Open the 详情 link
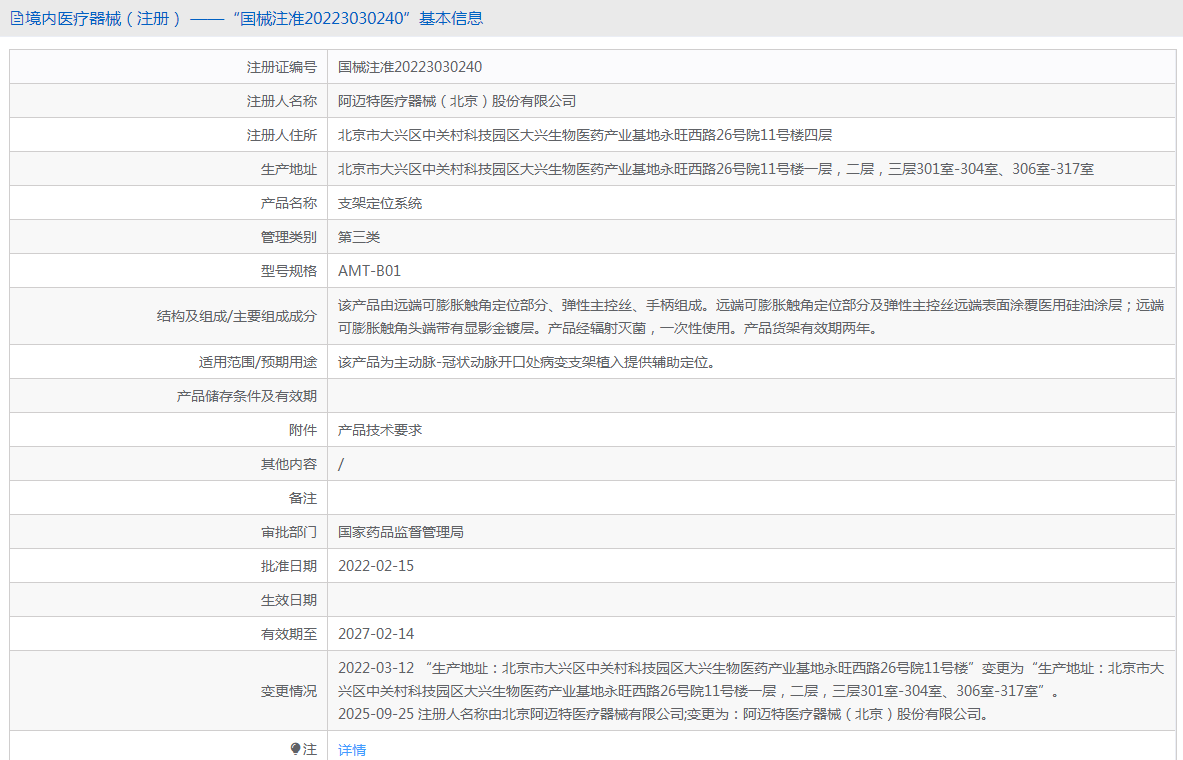This screenshot has height=760, width=1183. 352,749
